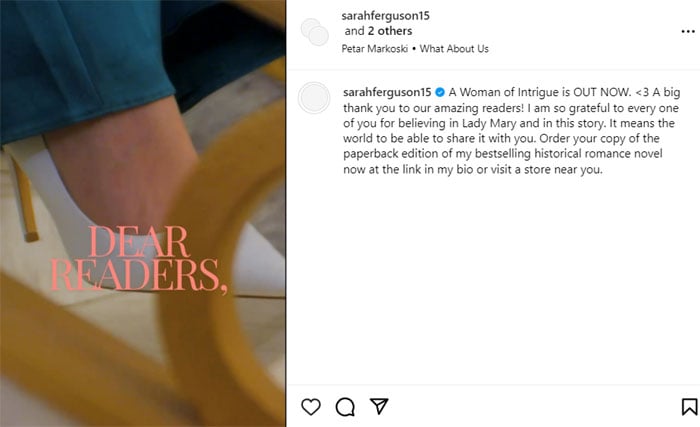This screenshot has height=427, width=700.
Task: Open the "What About Us" song link
Action: coord(454,49)
